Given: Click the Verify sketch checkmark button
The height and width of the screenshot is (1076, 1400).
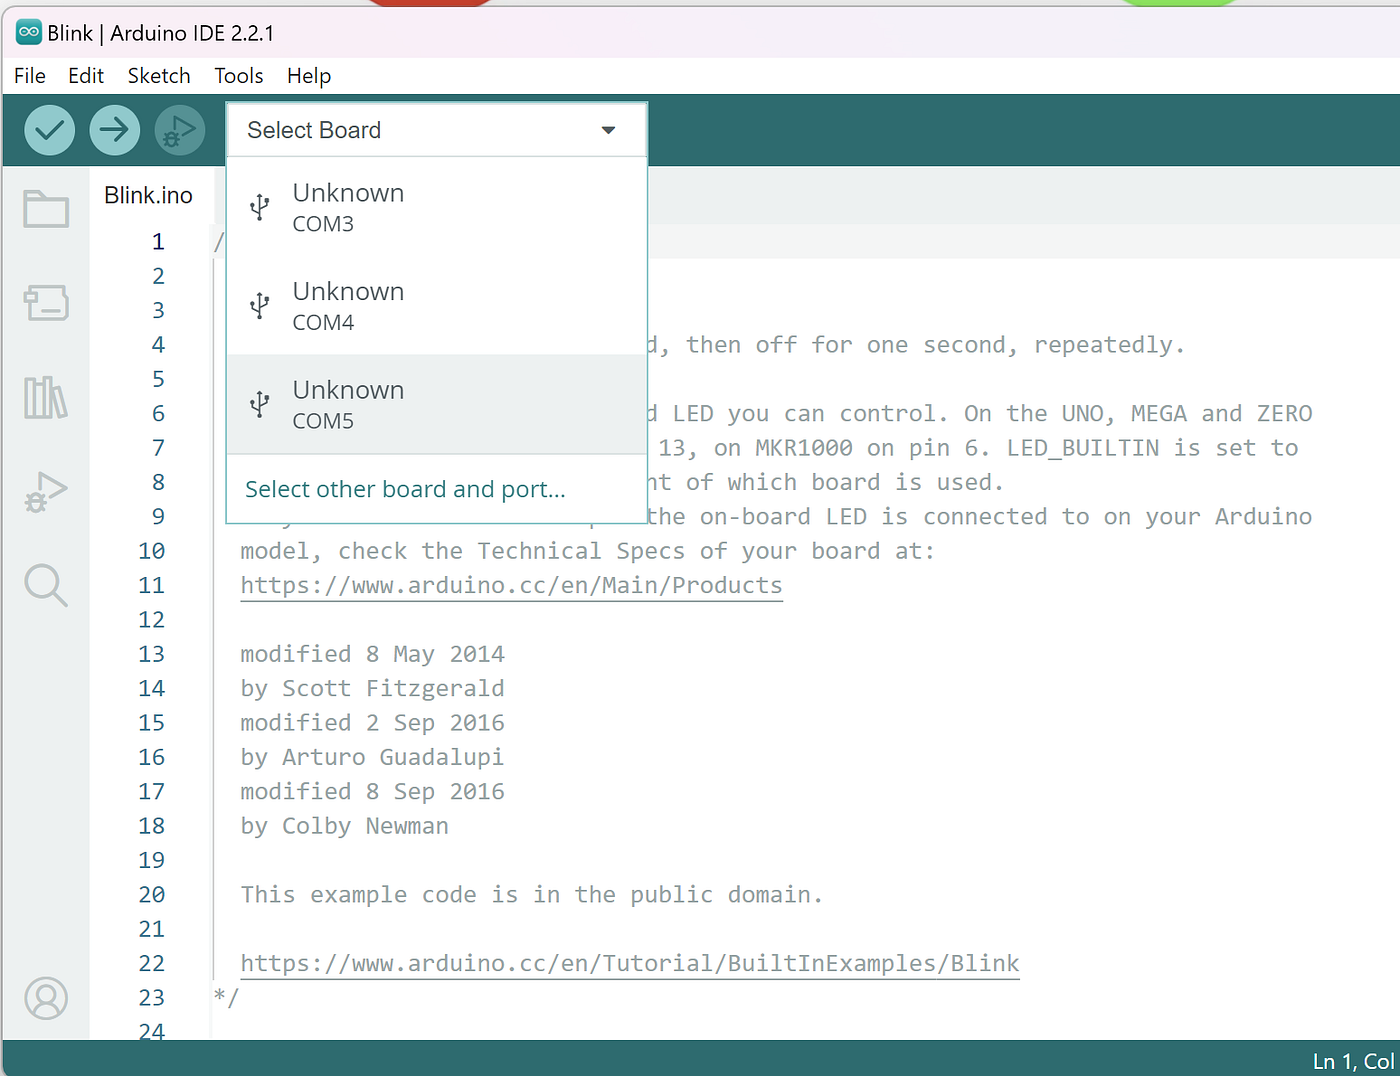Looking at the screenshot, I should (x=49, y=130).
